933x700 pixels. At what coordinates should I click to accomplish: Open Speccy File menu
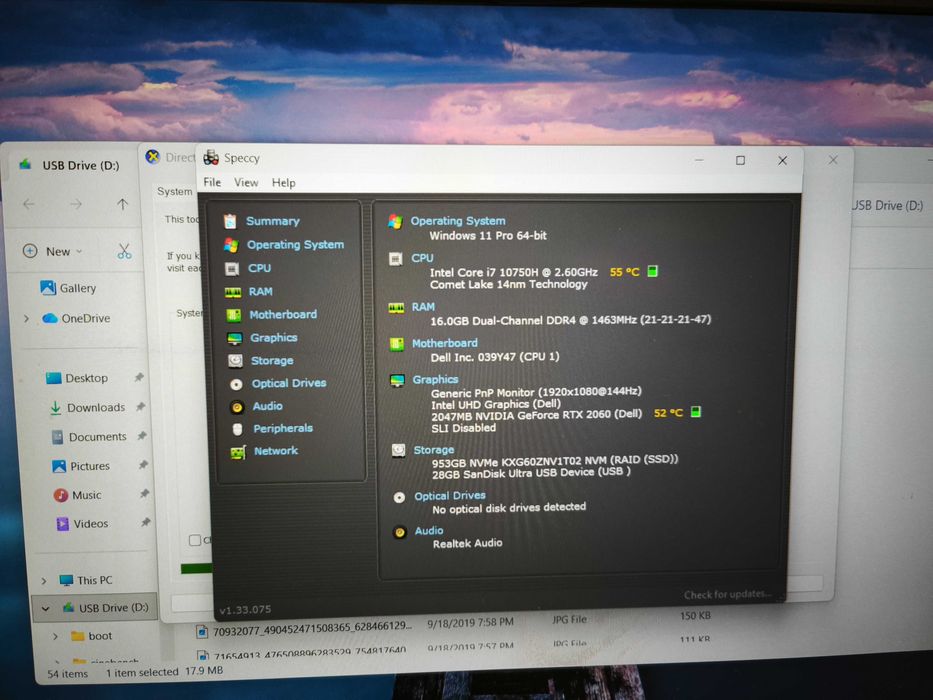coord(212,182)
